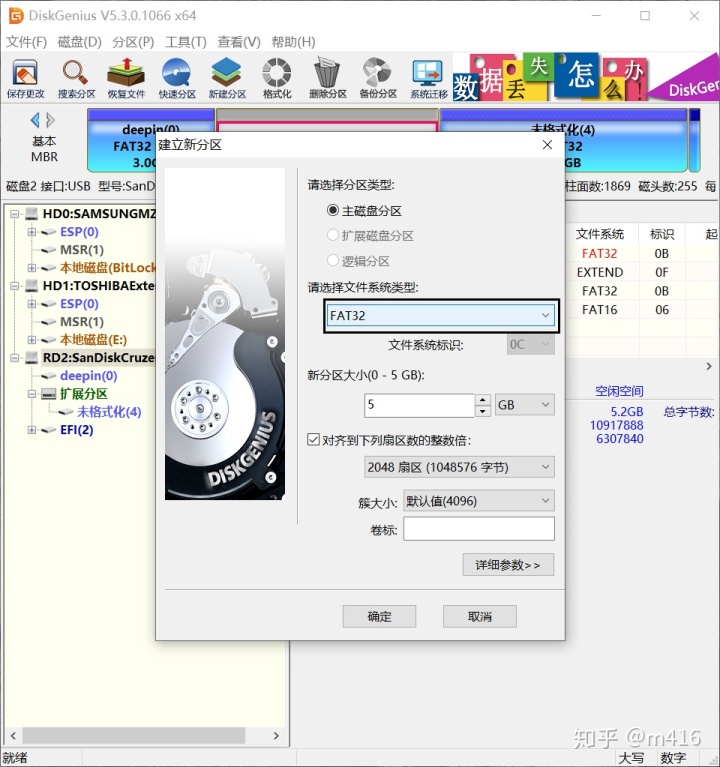Click the HD0:SAMSUNG disk icon
This screenshot has height=767, width=720.
[32, 214]
